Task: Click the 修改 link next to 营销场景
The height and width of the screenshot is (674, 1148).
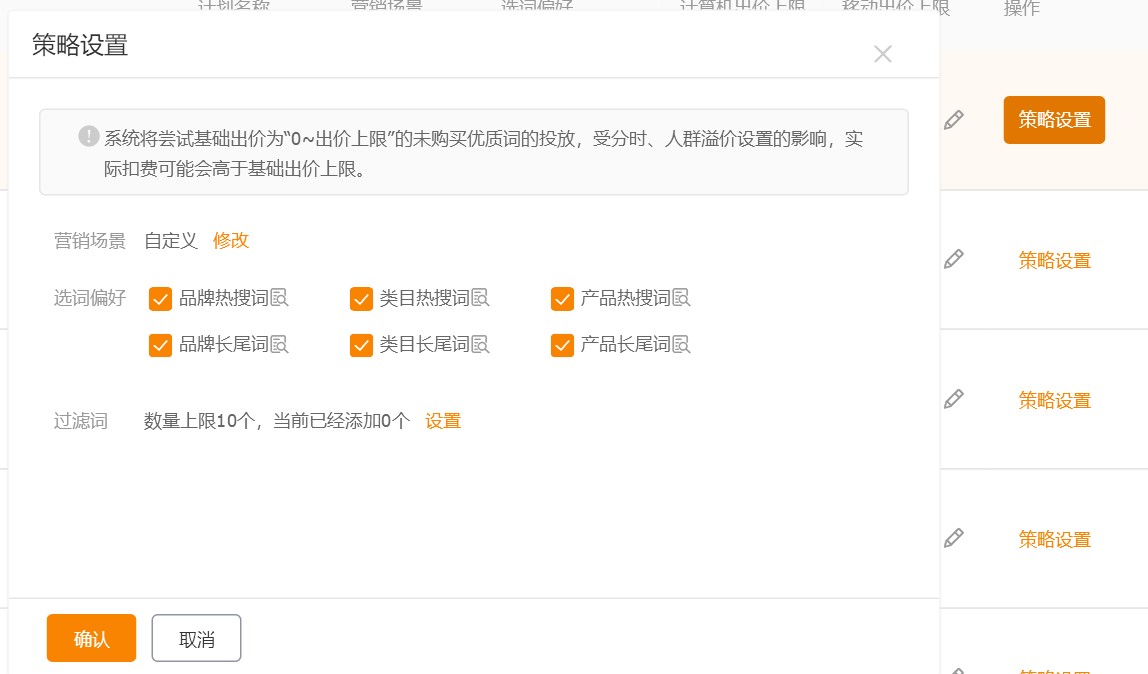Action: tap(231, 240)
